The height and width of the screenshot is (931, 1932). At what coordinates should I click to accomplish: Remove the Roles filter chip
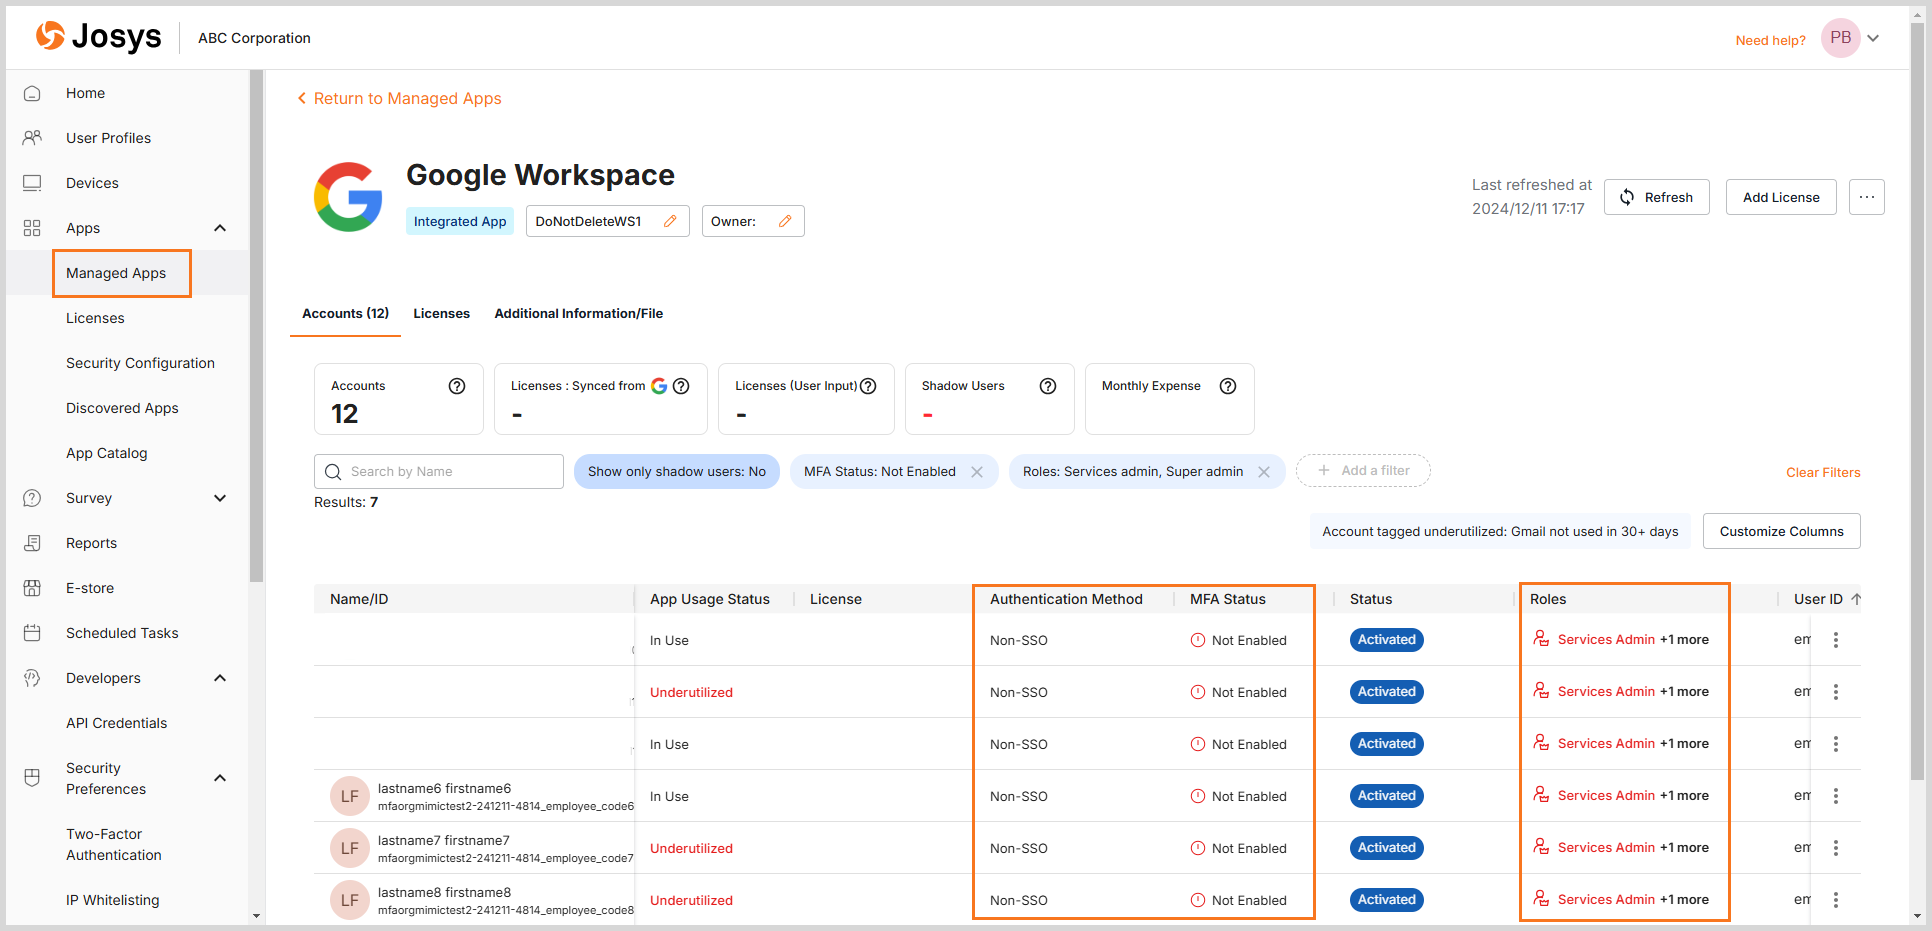point(1264,472)
